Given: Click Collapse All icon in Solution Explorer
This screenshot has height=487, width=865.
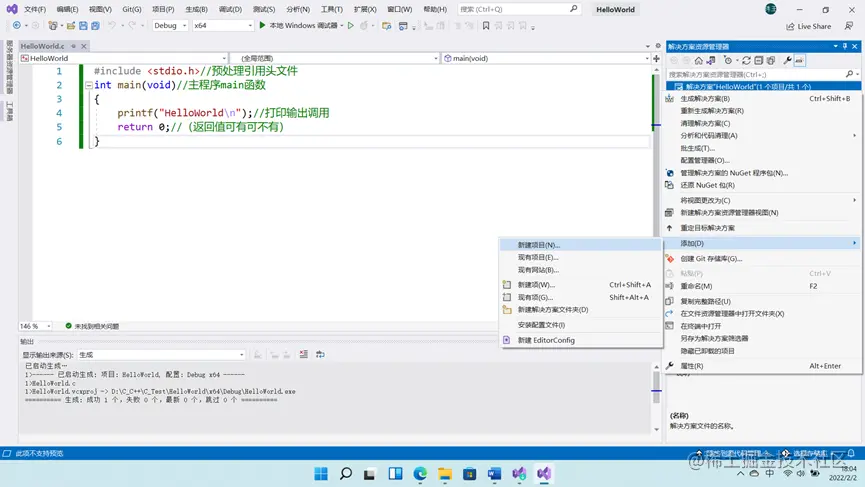Looking at the screenshot, I should 759,60.
